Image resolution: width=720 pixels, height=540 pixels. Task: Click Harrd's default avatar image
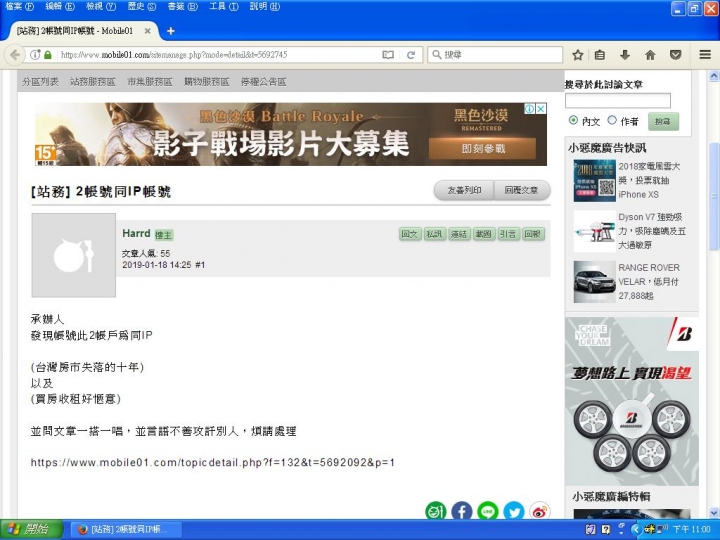[x=73, y=255]
